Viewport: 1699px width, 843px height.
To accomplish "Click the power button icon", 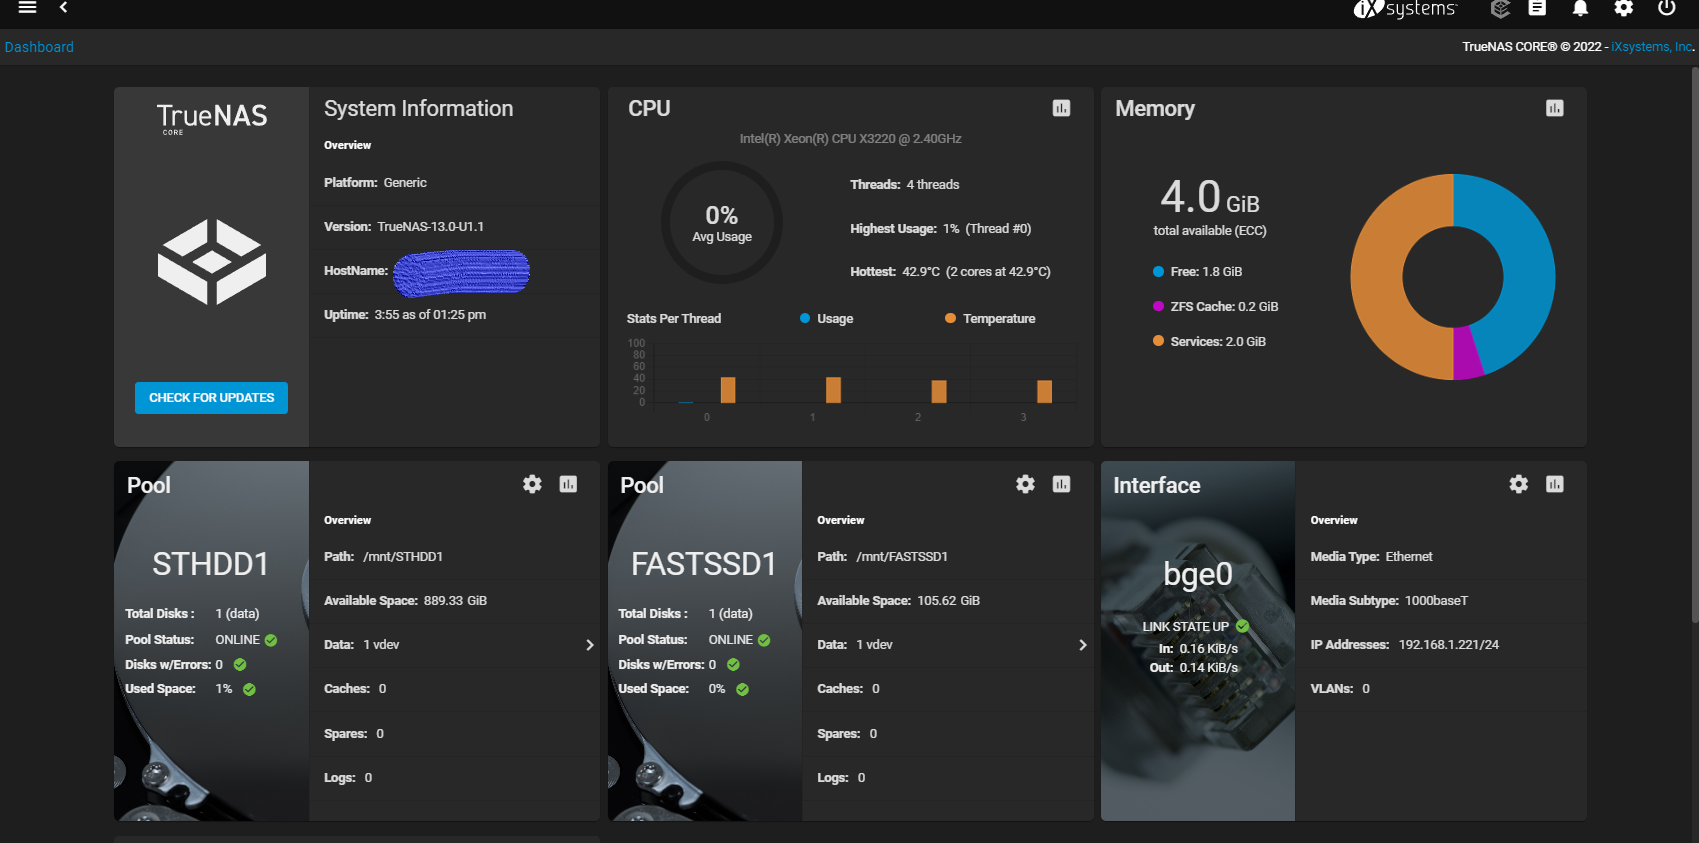I will [x=1666, y=8].
